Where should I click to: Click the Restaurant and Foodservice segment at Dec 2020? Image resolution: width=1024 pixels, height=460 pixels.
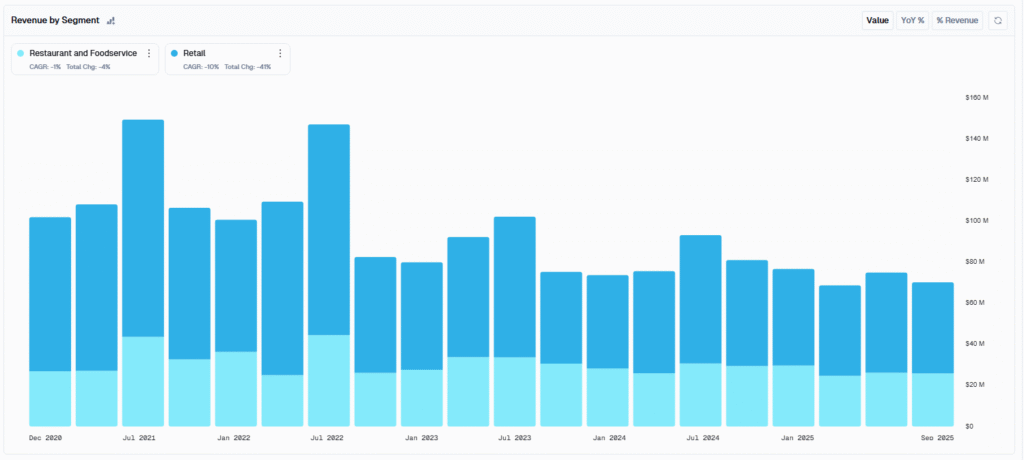click(50, 399)
